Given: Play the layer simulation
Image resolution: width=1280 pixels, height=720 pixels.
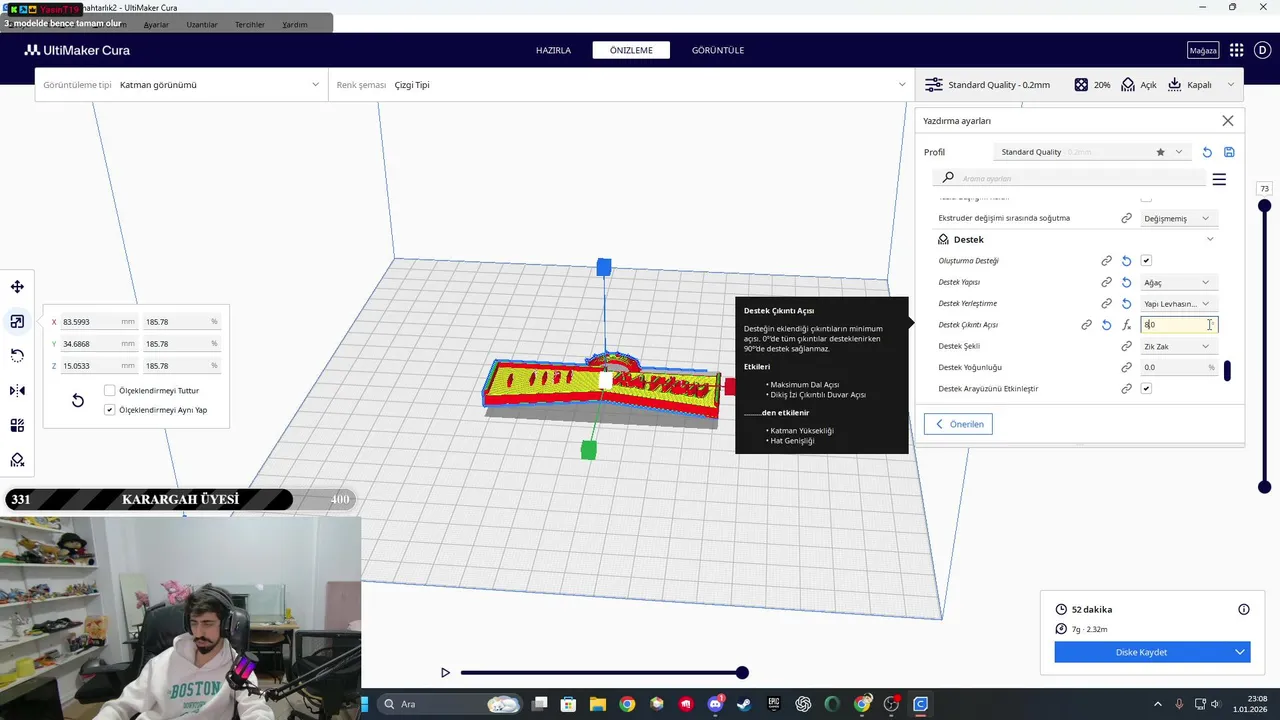Looking at the screenshot, I should (445, 673).
